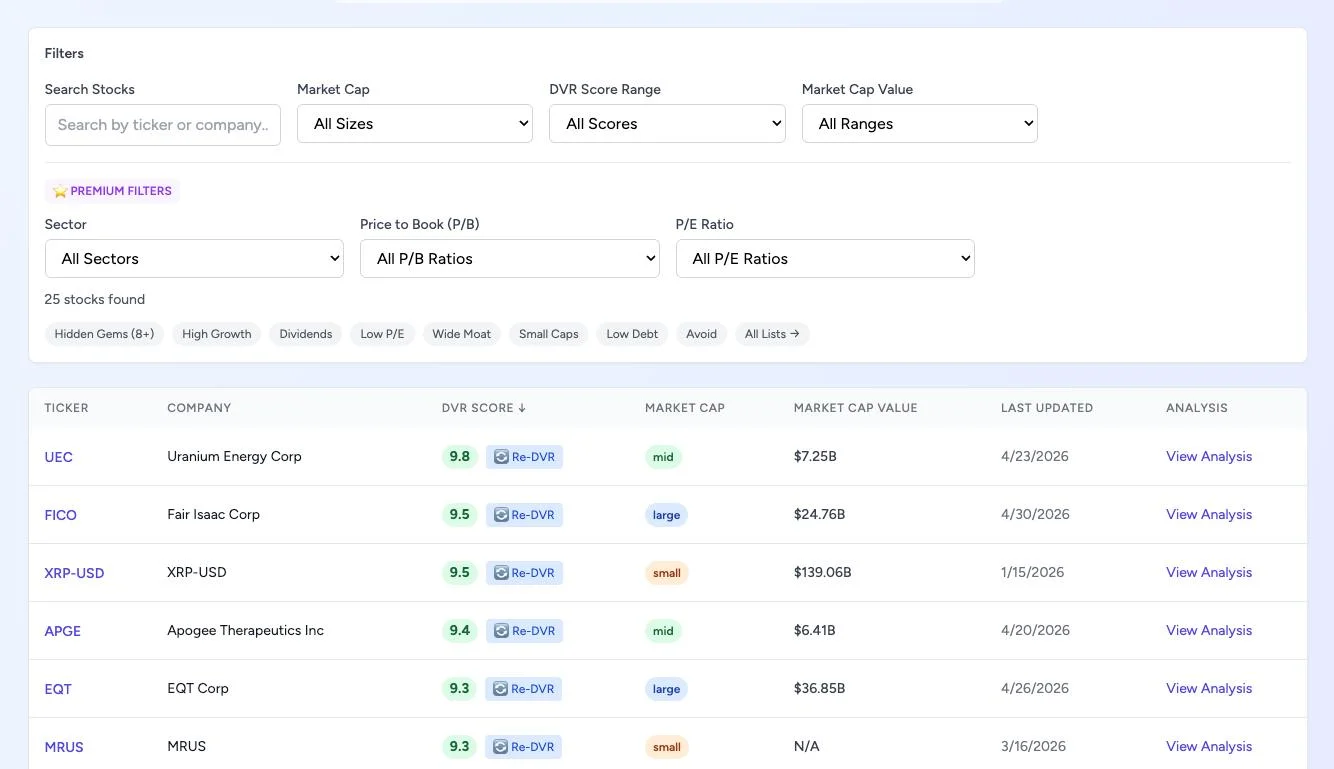Open the MRUS ticker link
Screen dimensions: 1334x769
click(64, 747)
